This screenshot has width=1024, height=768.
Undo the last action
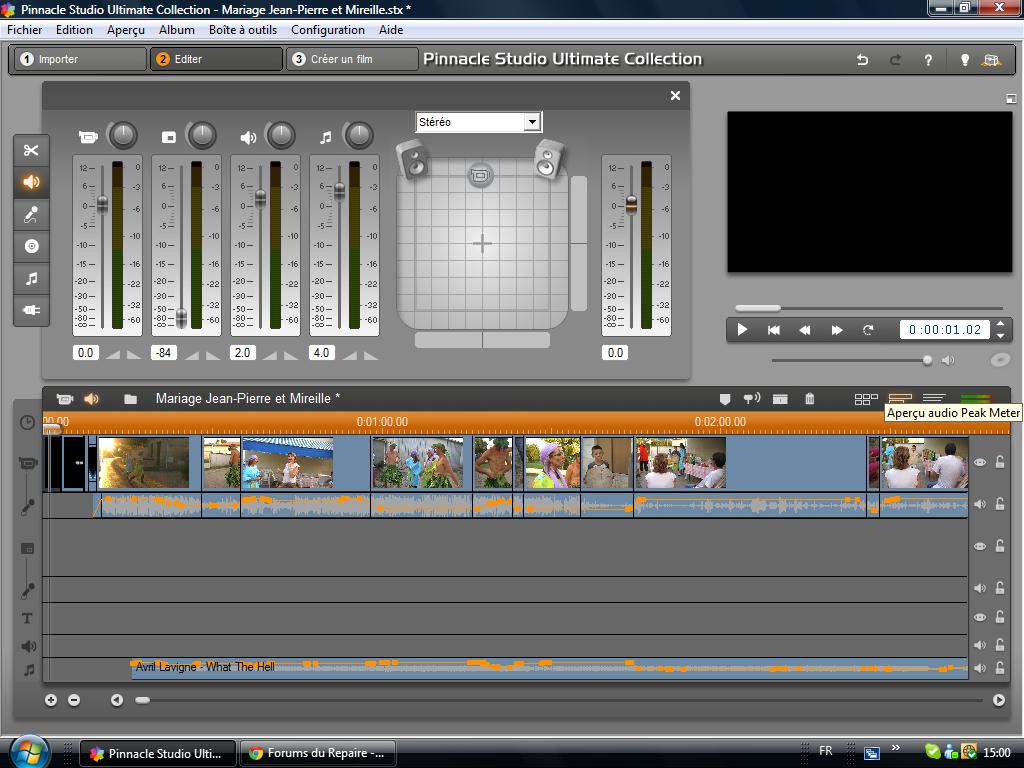pyautogui.click(x=863, y=59)
